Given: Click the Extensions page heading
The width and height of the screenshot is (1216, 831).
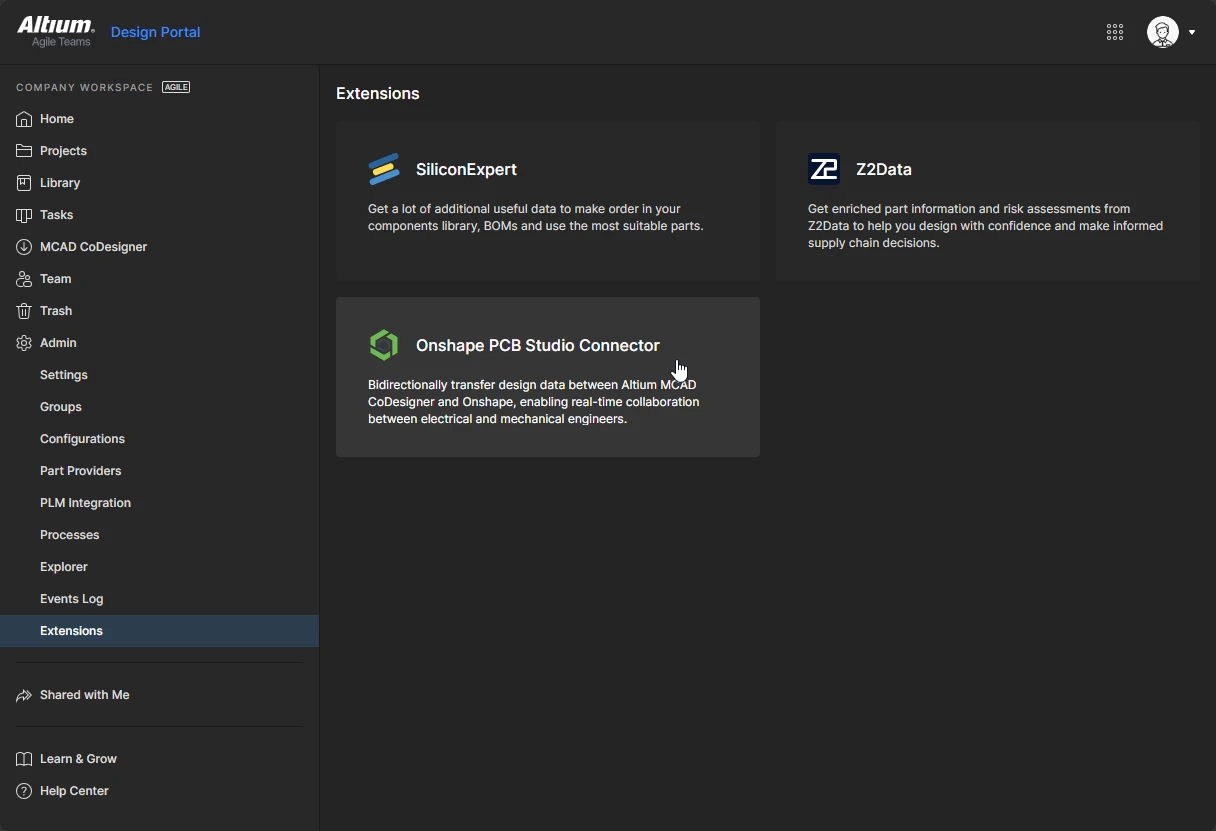Looking at the screenshot, I should pos(378,94).
